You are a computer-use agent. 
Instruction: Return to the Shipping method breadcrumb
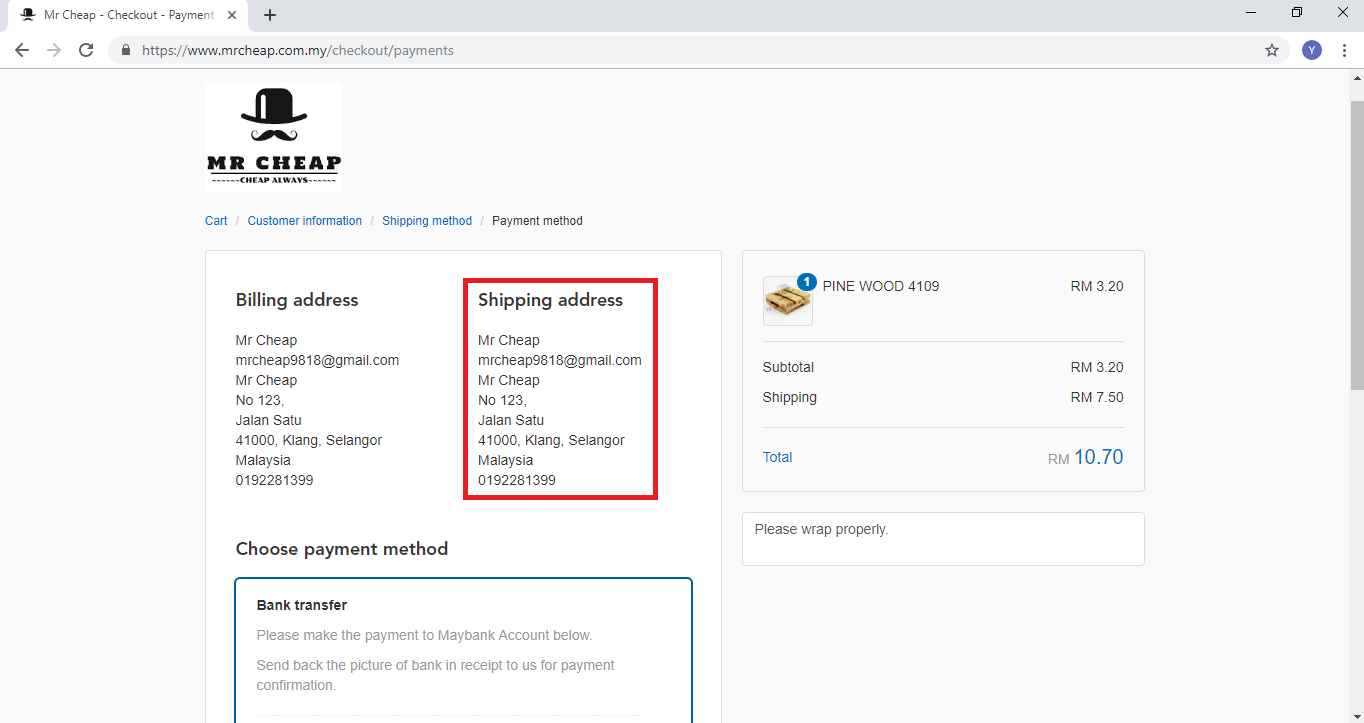(427, 221)
